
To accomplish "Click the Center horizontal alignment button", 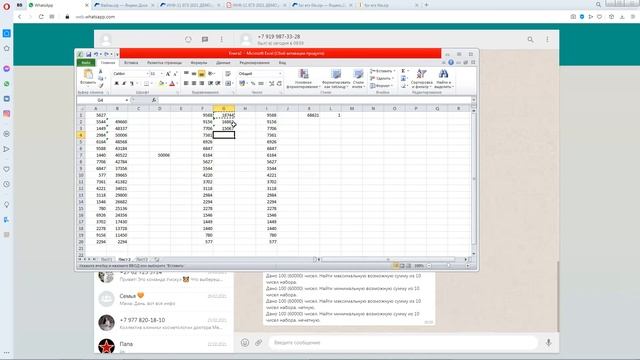I will (194, 83).
